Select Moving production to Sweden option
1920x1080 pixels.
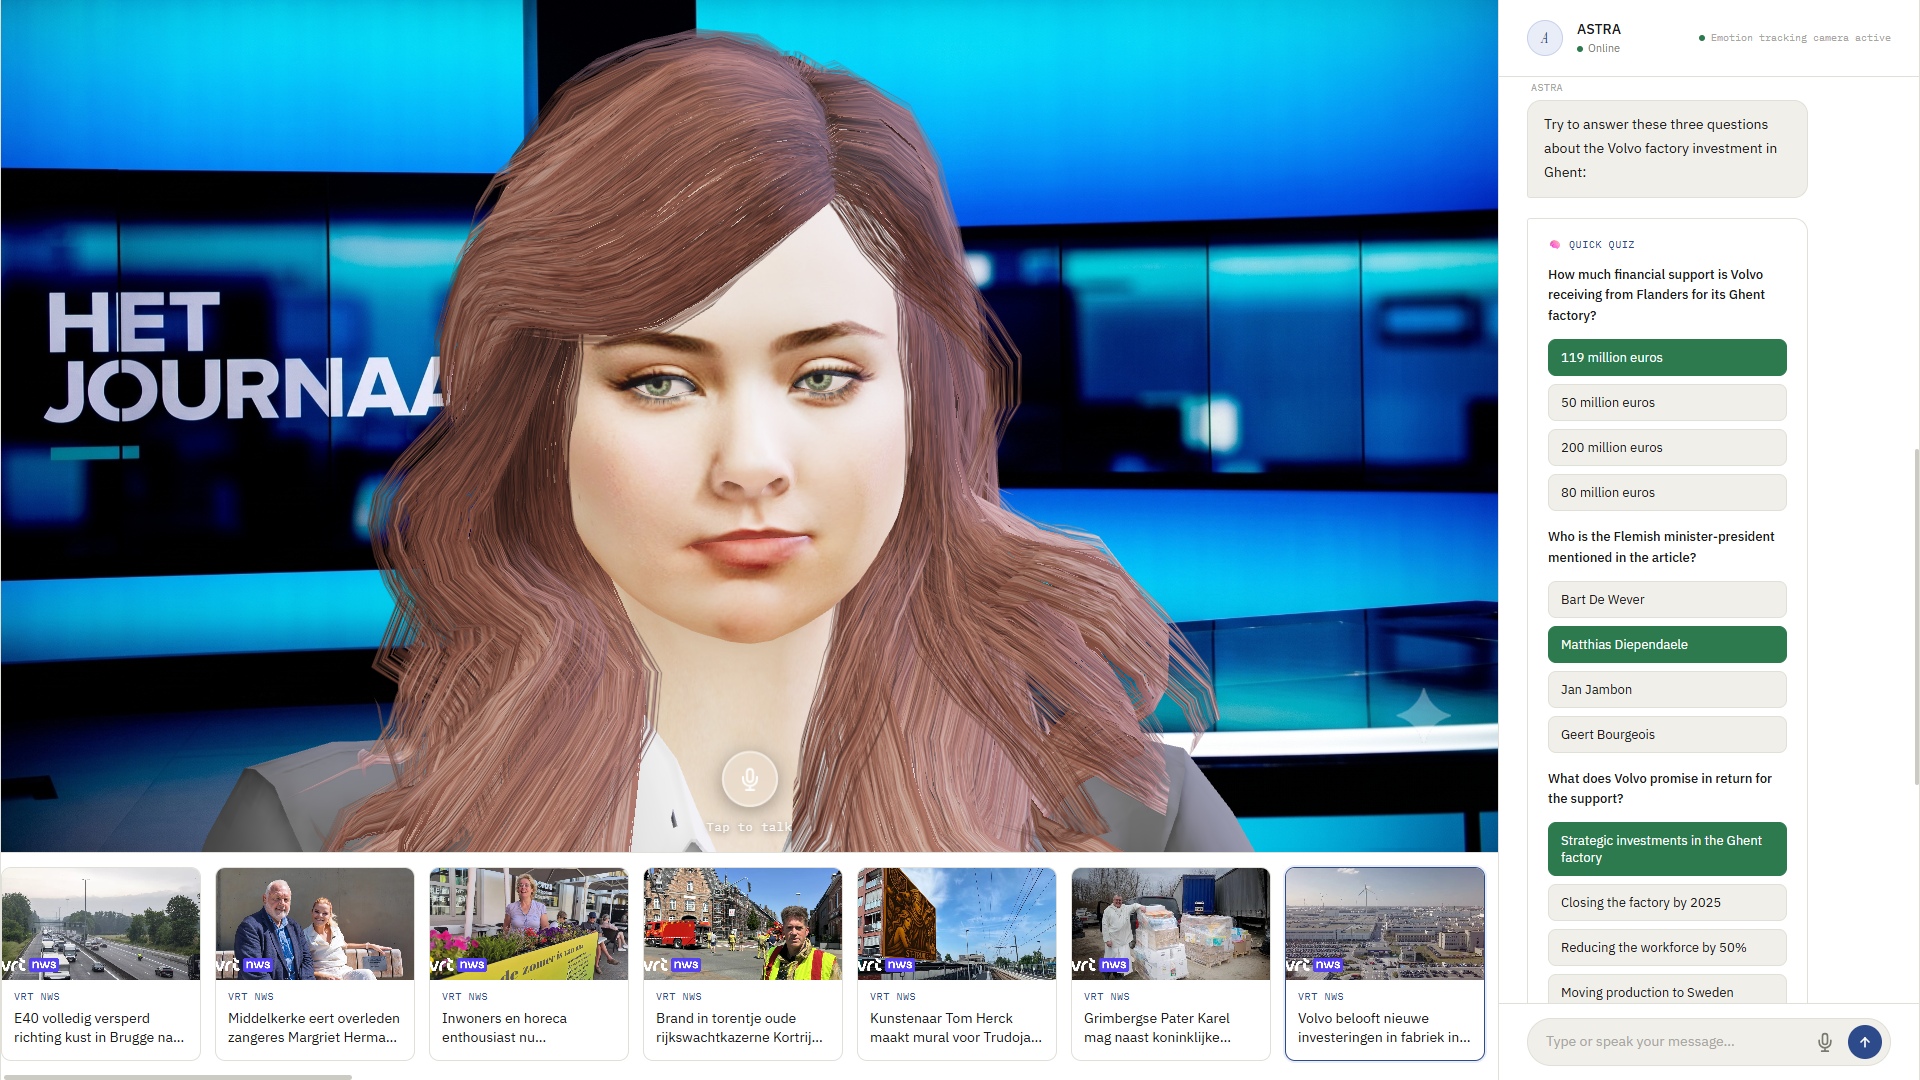(x=1667, y=990)
